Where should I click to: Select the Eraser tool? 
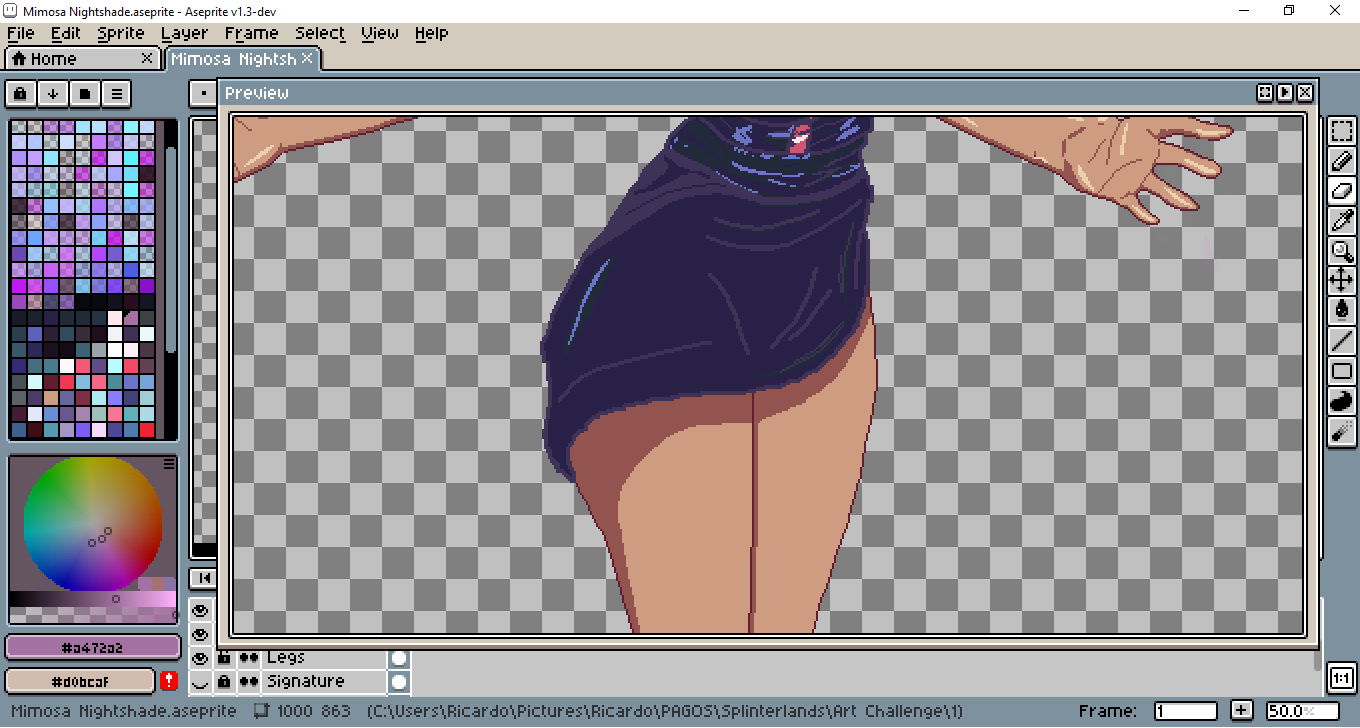coord(1342,191)
